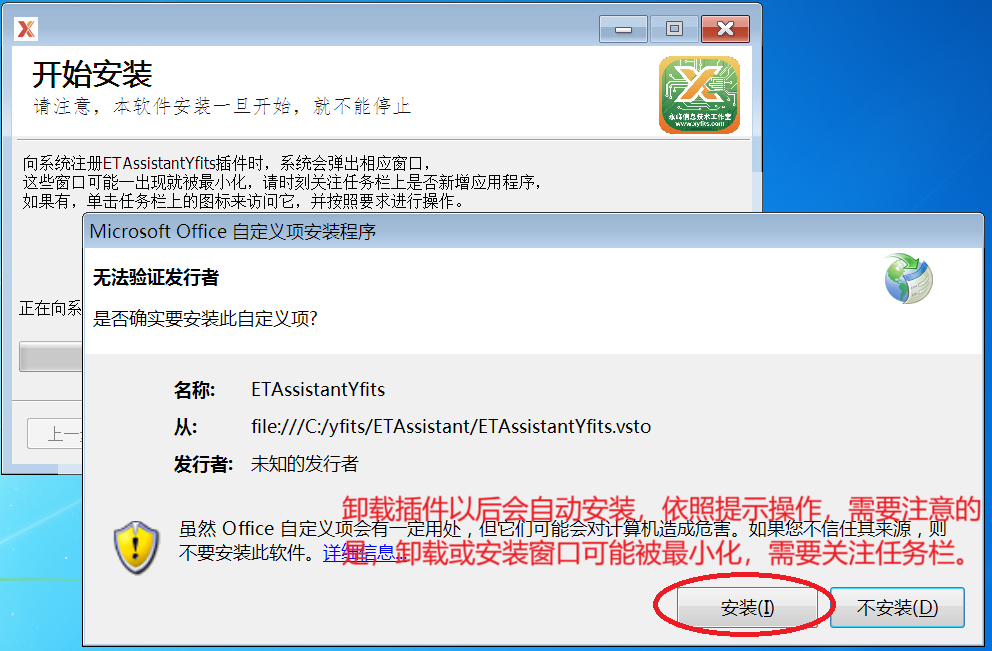Click the 是否确实要安装此自定义项 question text
Image resolution: width=992 pixels, height=651 pixels.
point(205,318)
